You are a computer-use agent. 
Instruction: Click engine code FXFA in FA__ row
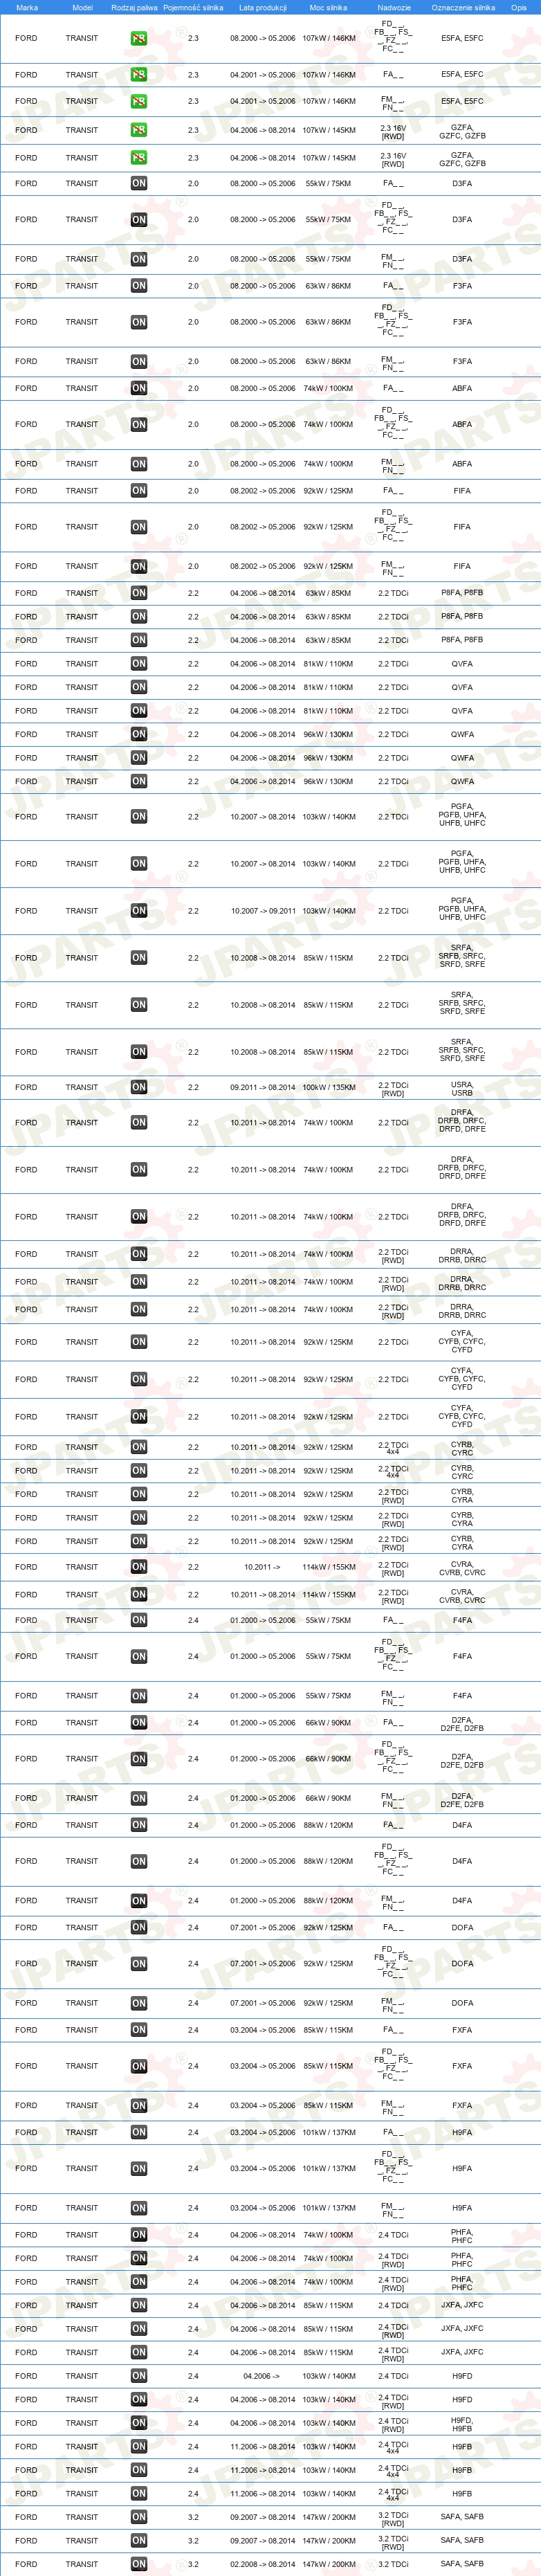pos(462,2030)
